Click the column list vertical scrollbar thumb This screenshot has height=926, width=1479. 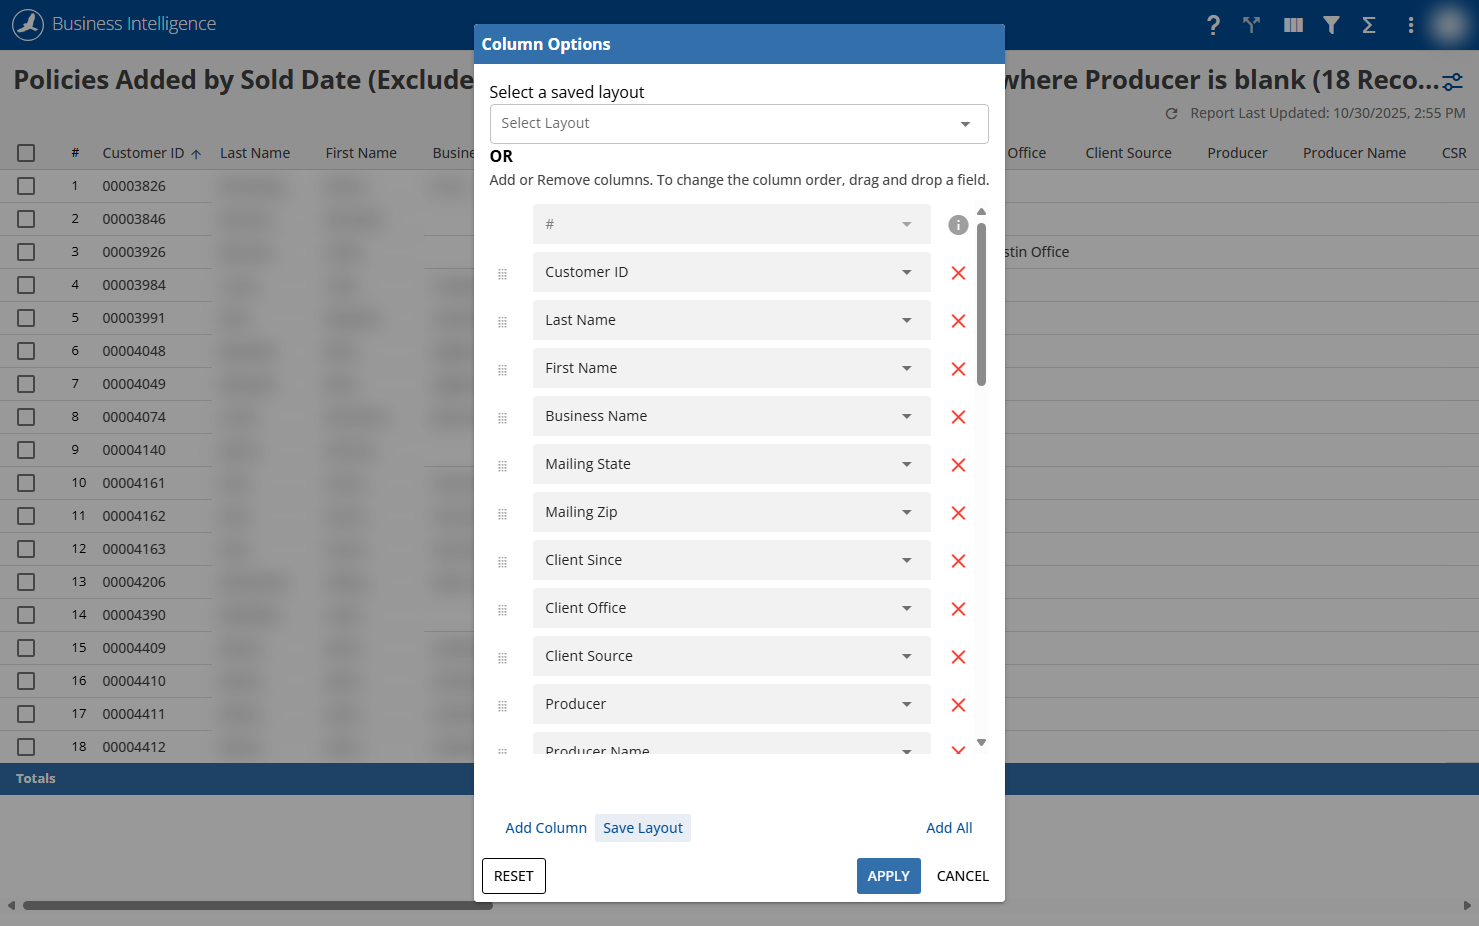[x=982, y=304]
